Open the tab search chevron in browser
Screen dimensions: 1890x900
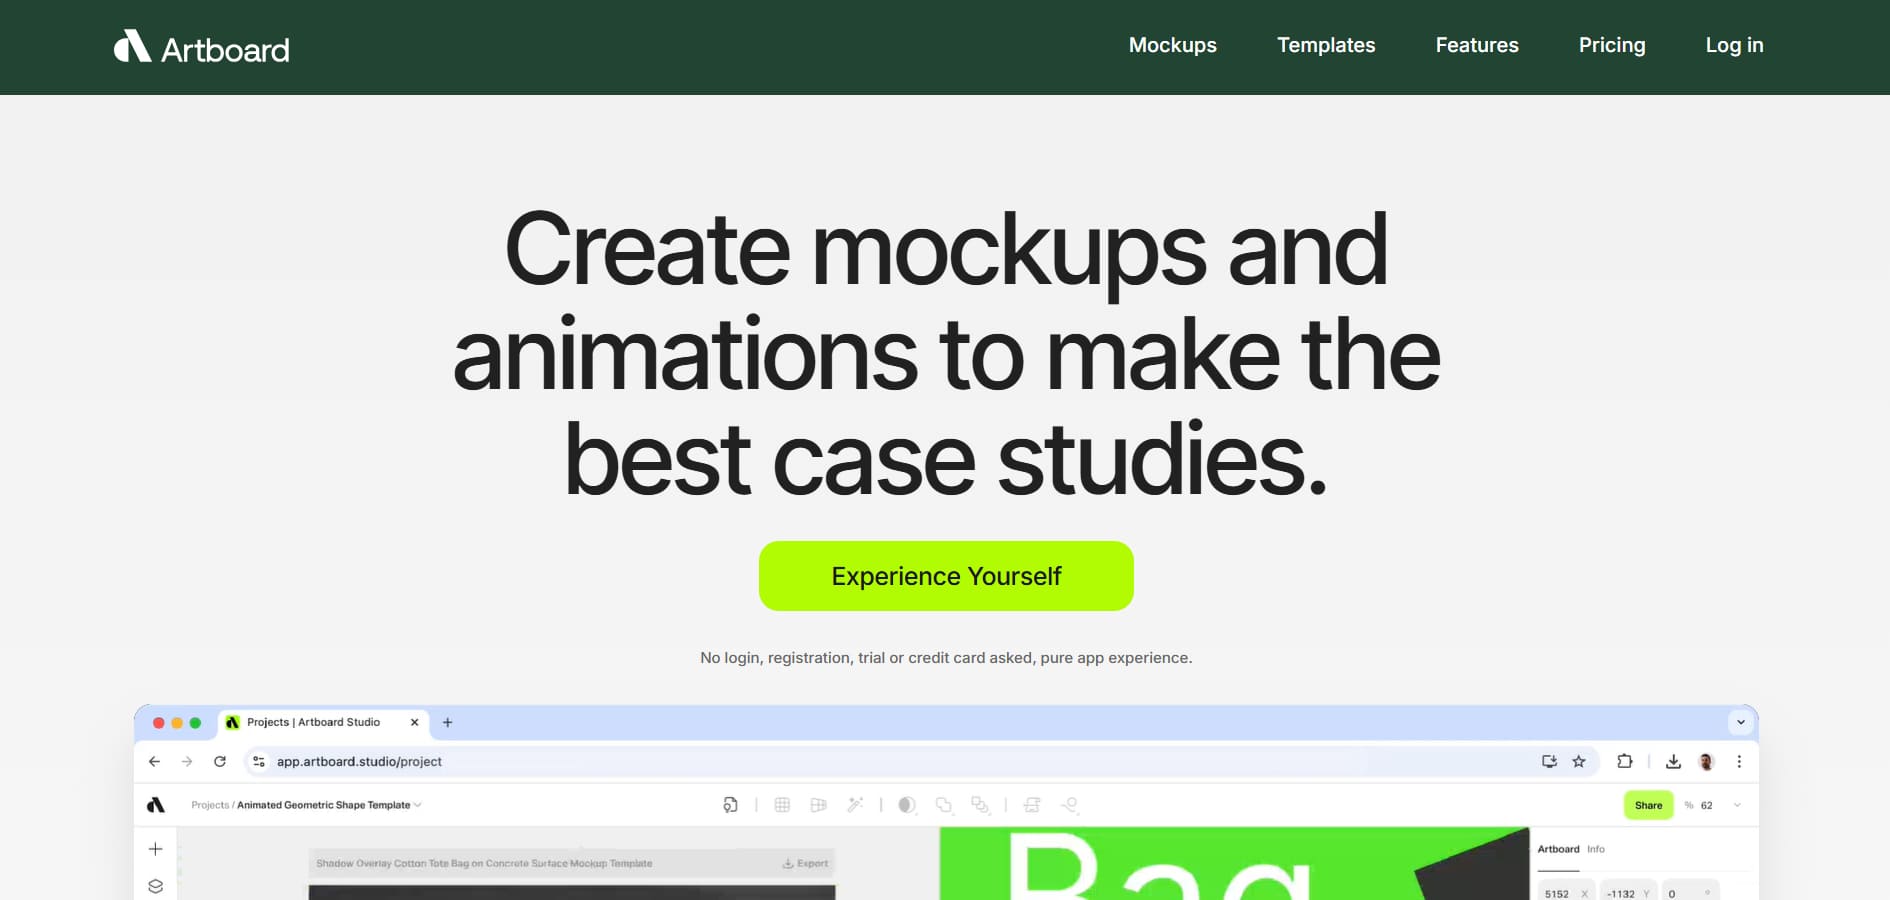click(1741, 722)
